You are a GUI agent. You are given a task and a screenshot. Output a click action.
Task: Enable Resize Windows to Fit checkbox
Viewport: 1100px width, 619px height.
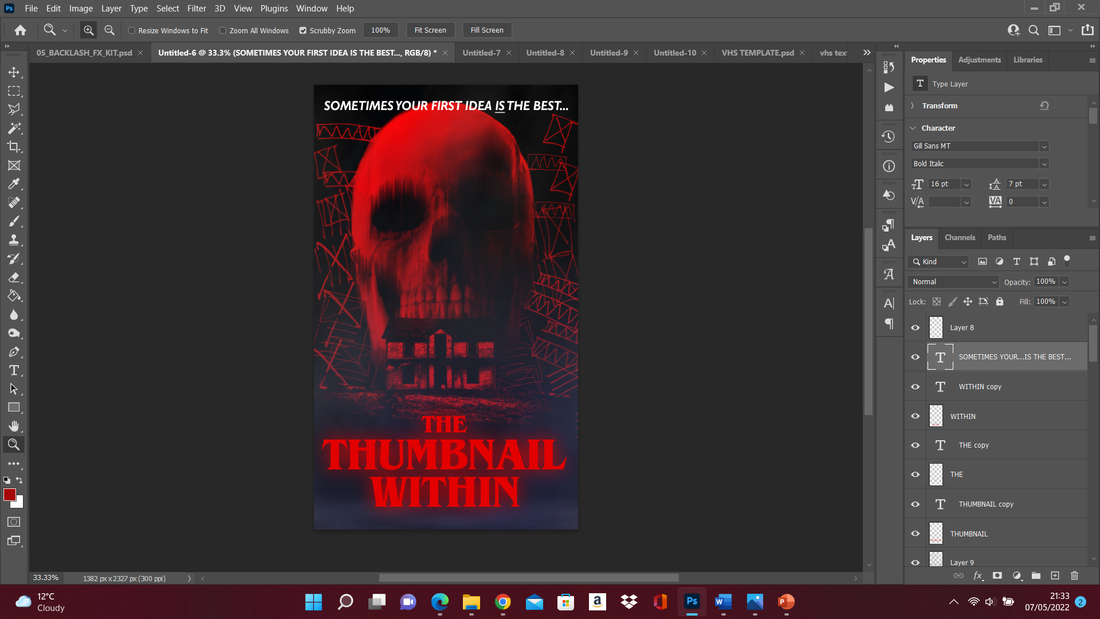pos(131,31)
